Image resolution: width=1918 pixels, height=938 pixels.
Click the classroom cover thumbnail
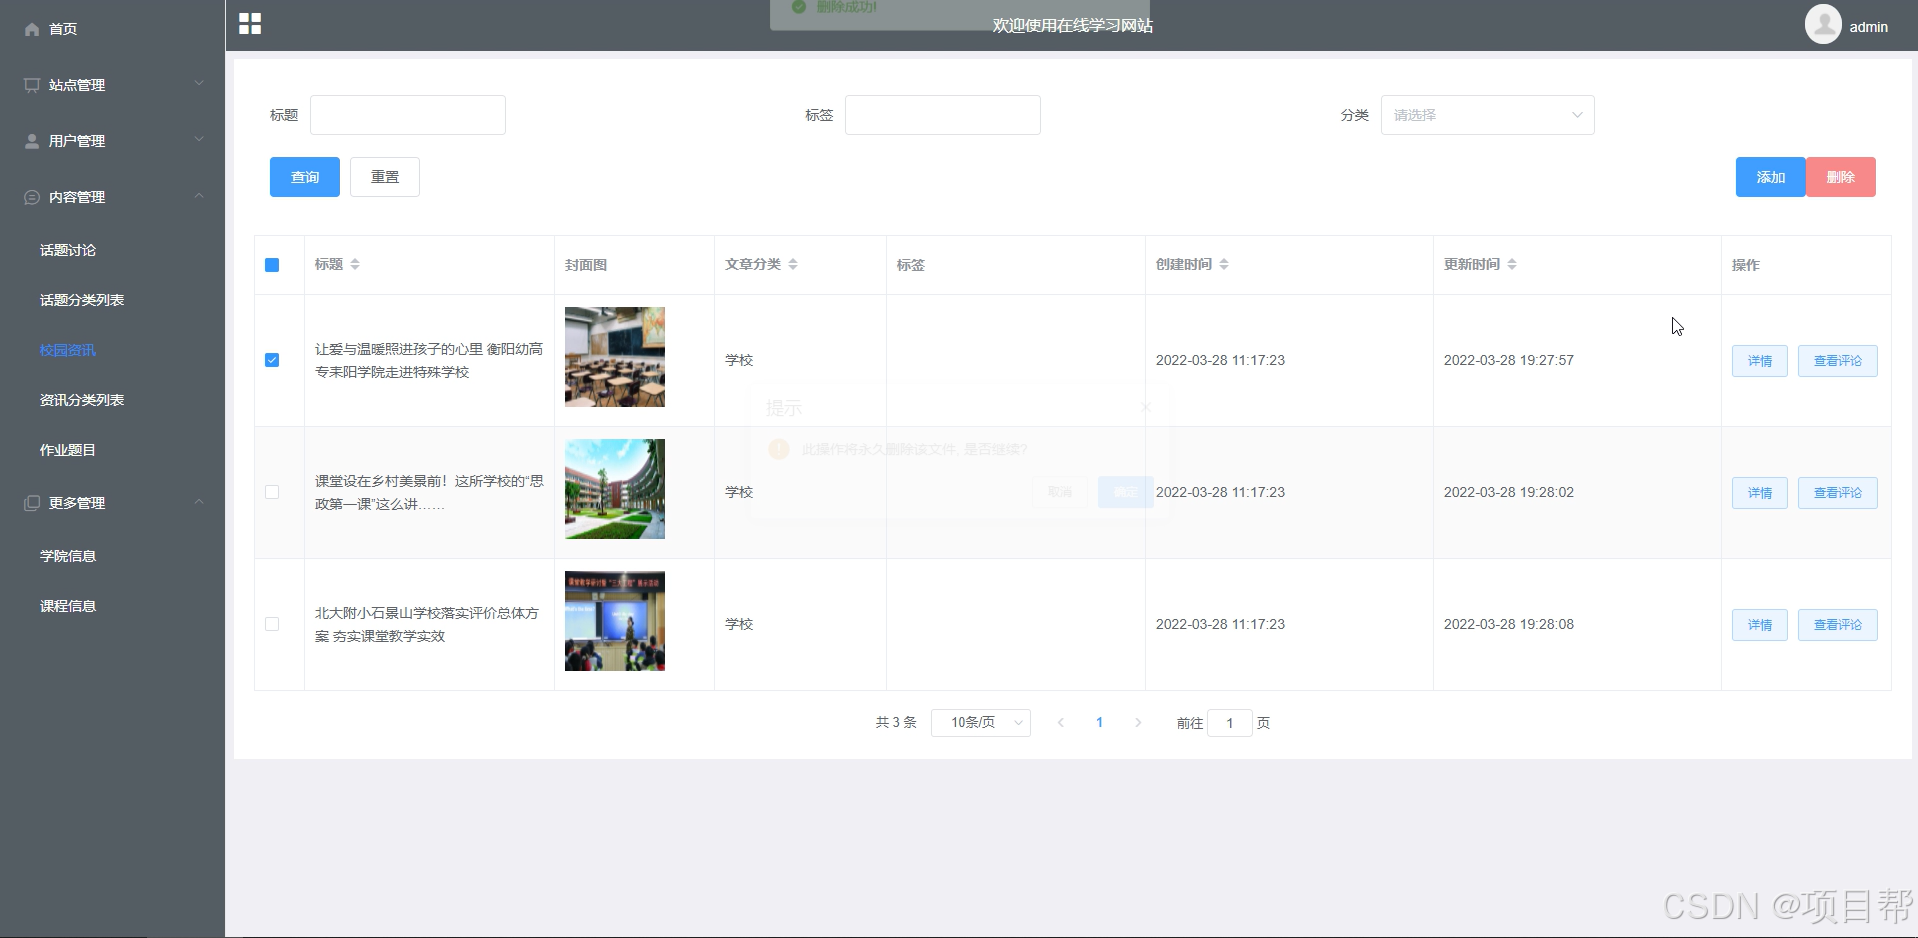[615, 357]
